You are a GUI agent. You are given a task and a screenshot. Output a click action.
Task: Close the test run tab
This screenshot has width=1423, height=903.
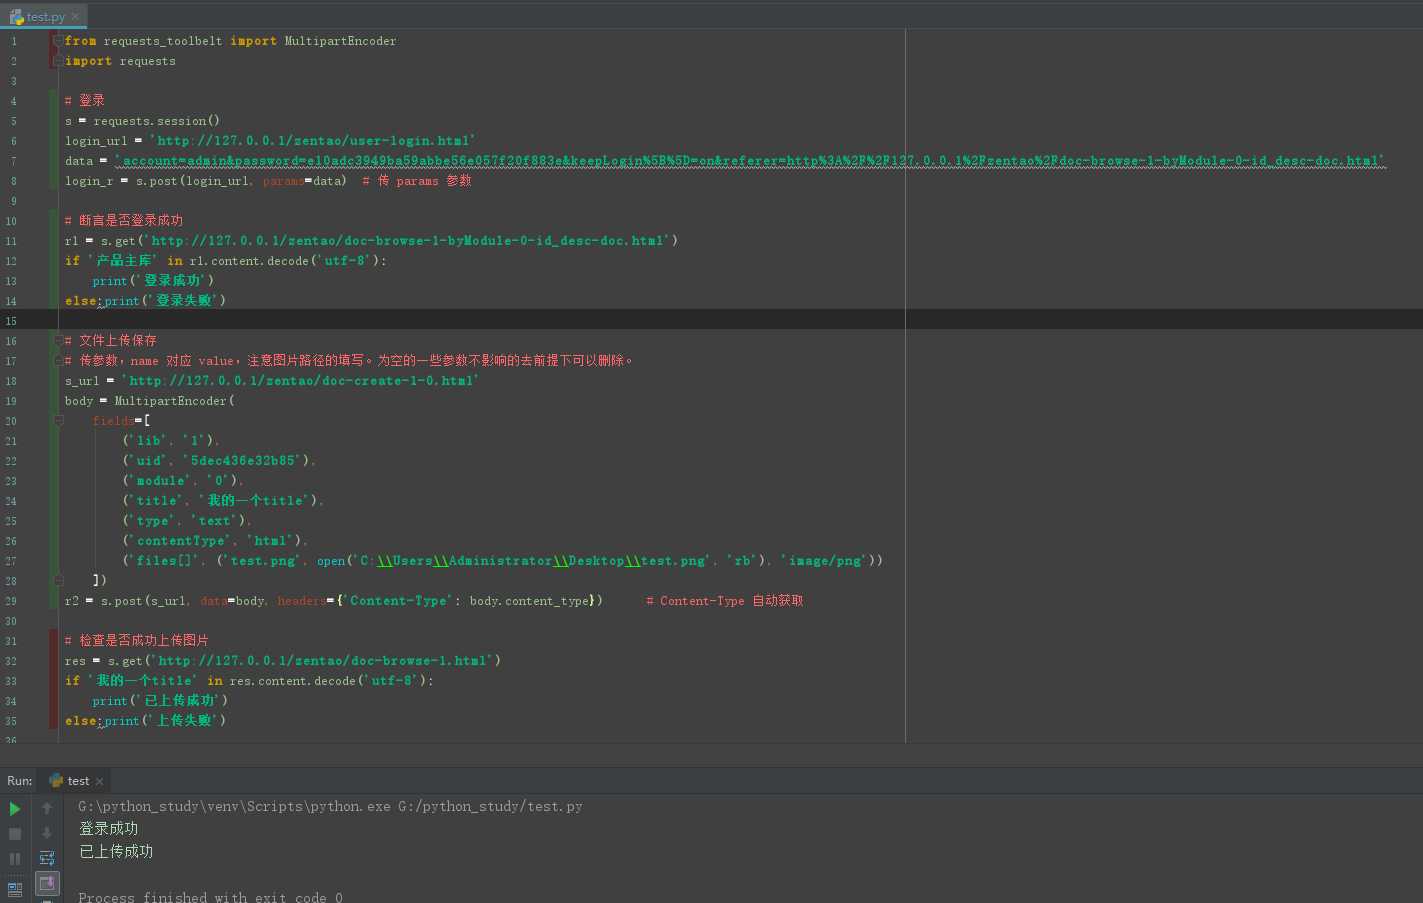coord(99,781)
